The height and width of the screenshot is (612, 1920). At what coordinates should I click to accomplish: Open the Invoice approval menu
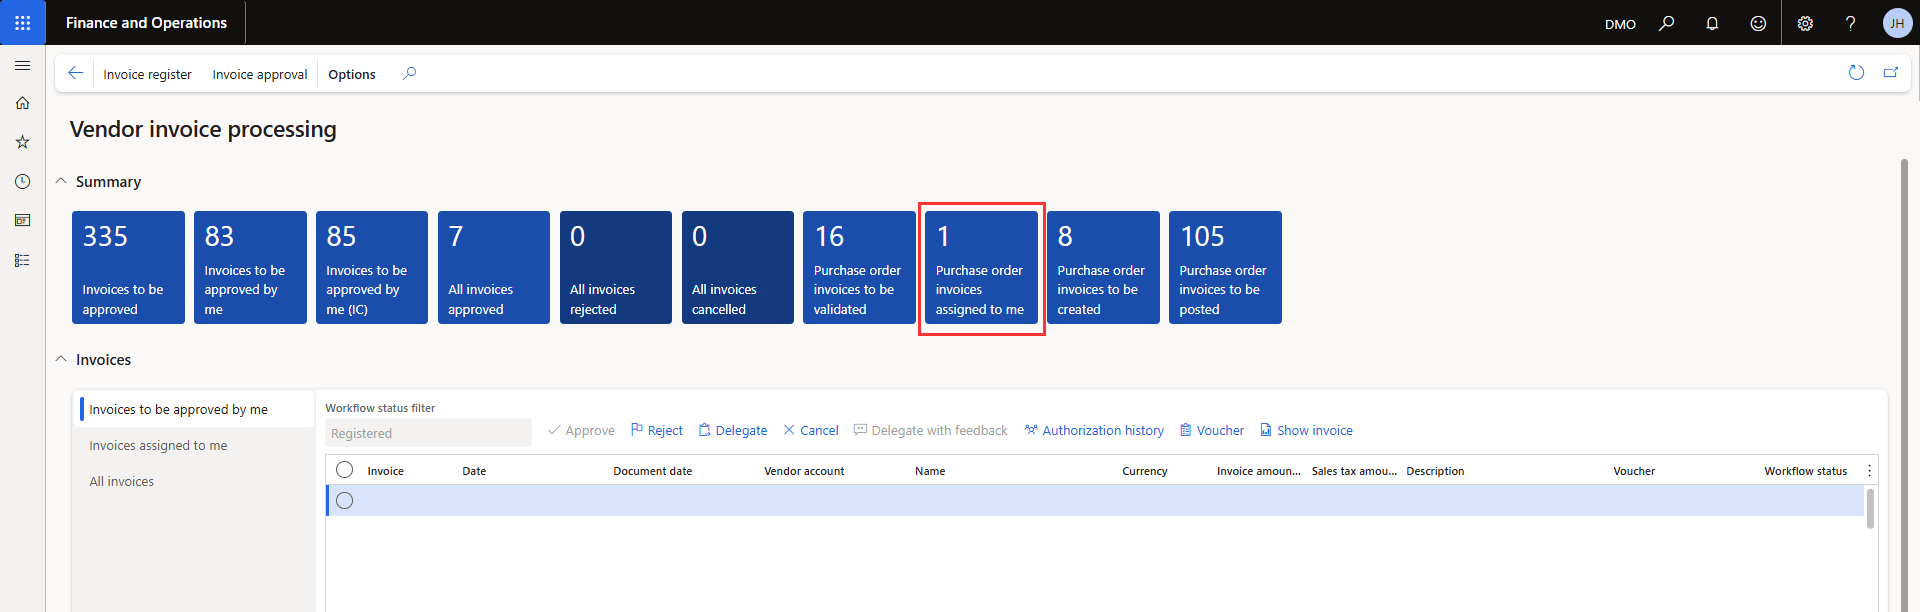(x=259, y=74)
